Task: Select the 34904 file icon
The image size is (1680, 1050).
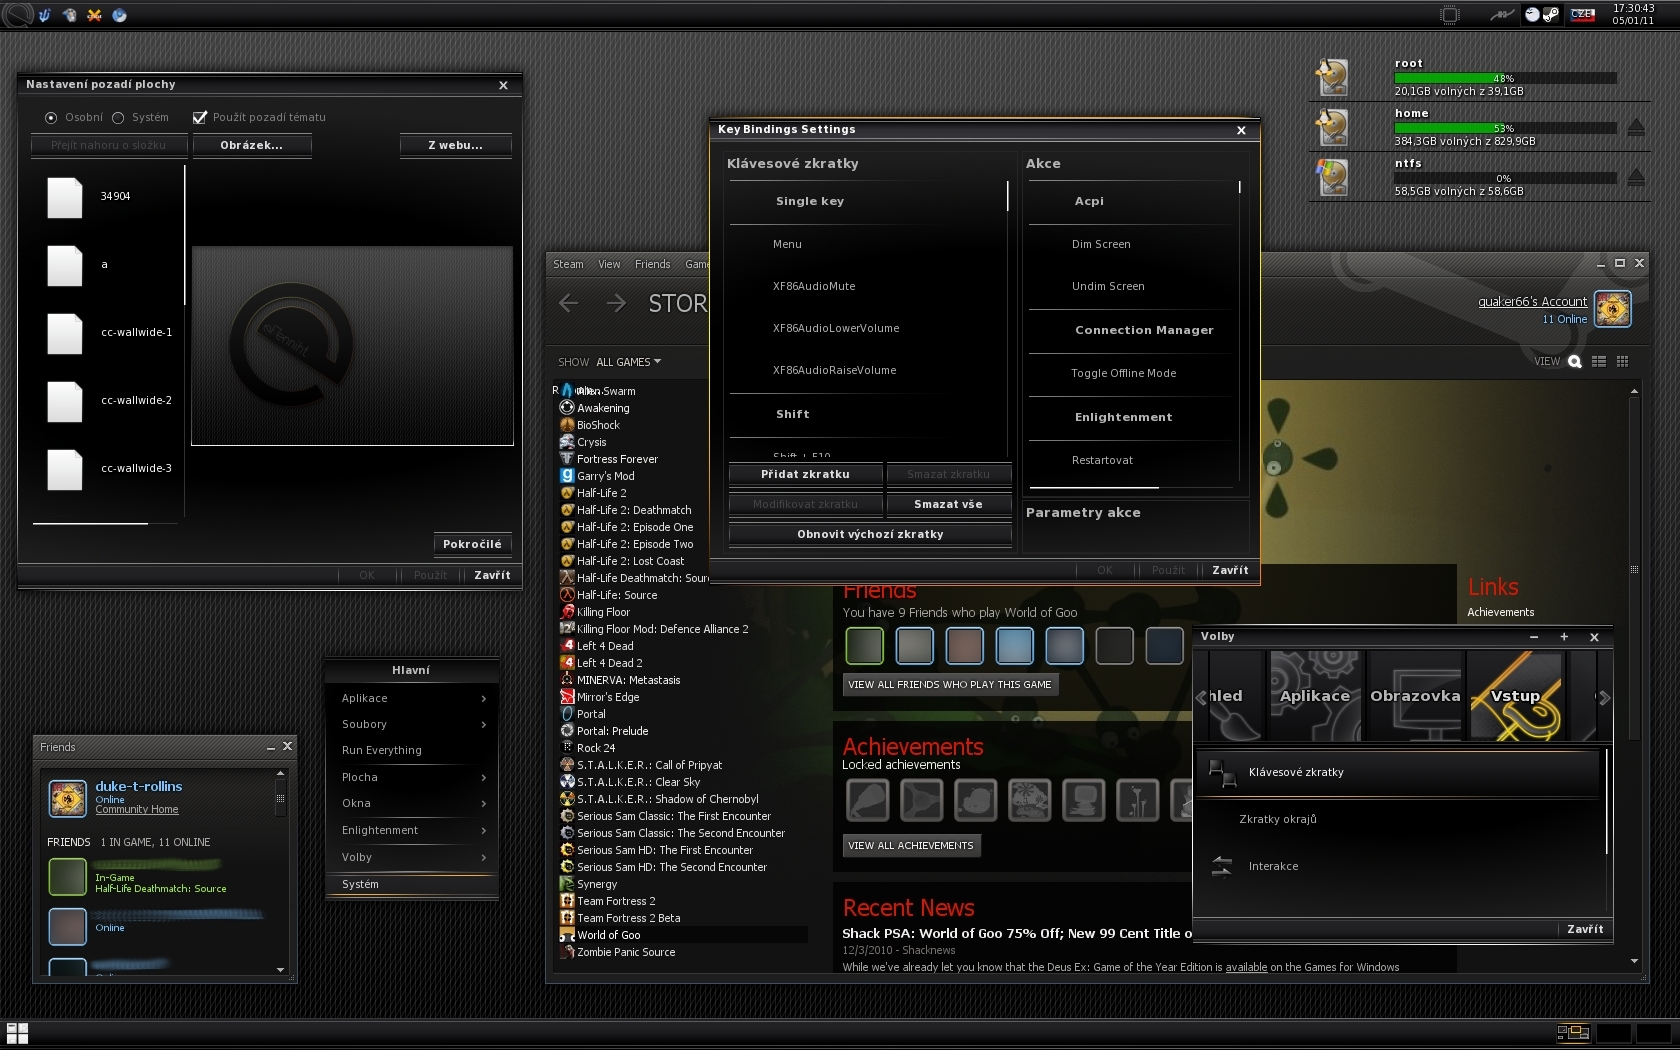Action: click(65, 197)
